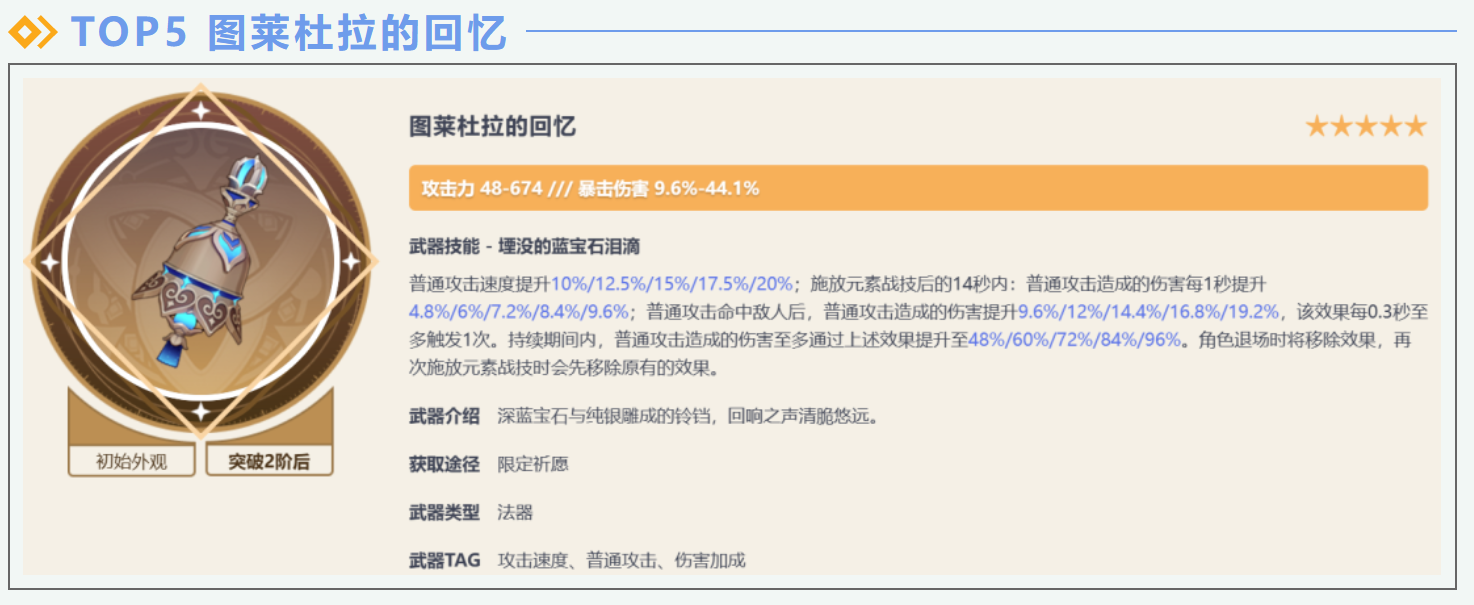Click the values 4.8%/6%/7.2%/8.4%/9.6%
The height and width of the screenshot is (605, 1474).
tap(519, 312)
